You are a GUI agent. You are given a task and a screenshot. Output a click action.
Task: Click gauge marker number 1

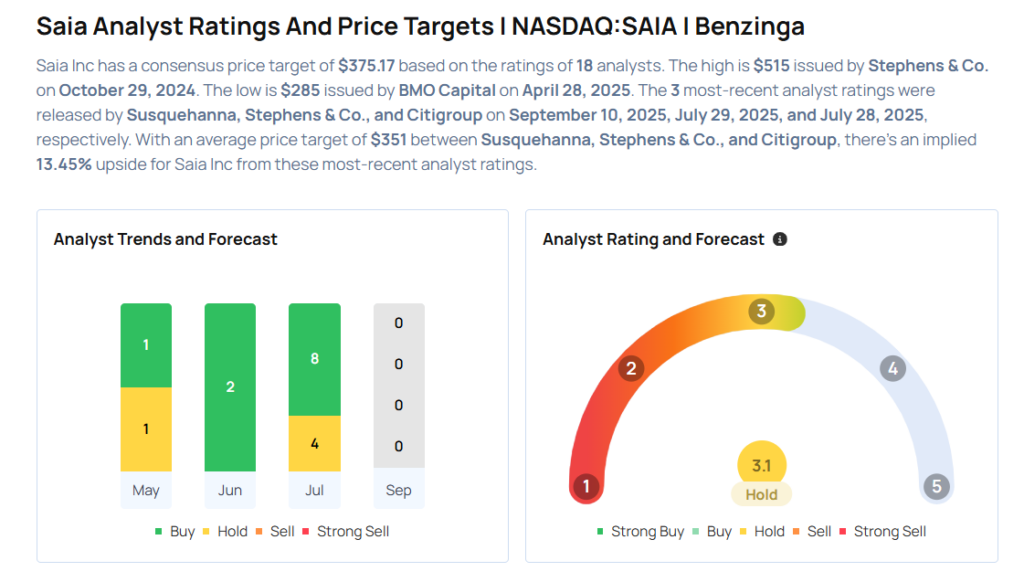point(586,487)
